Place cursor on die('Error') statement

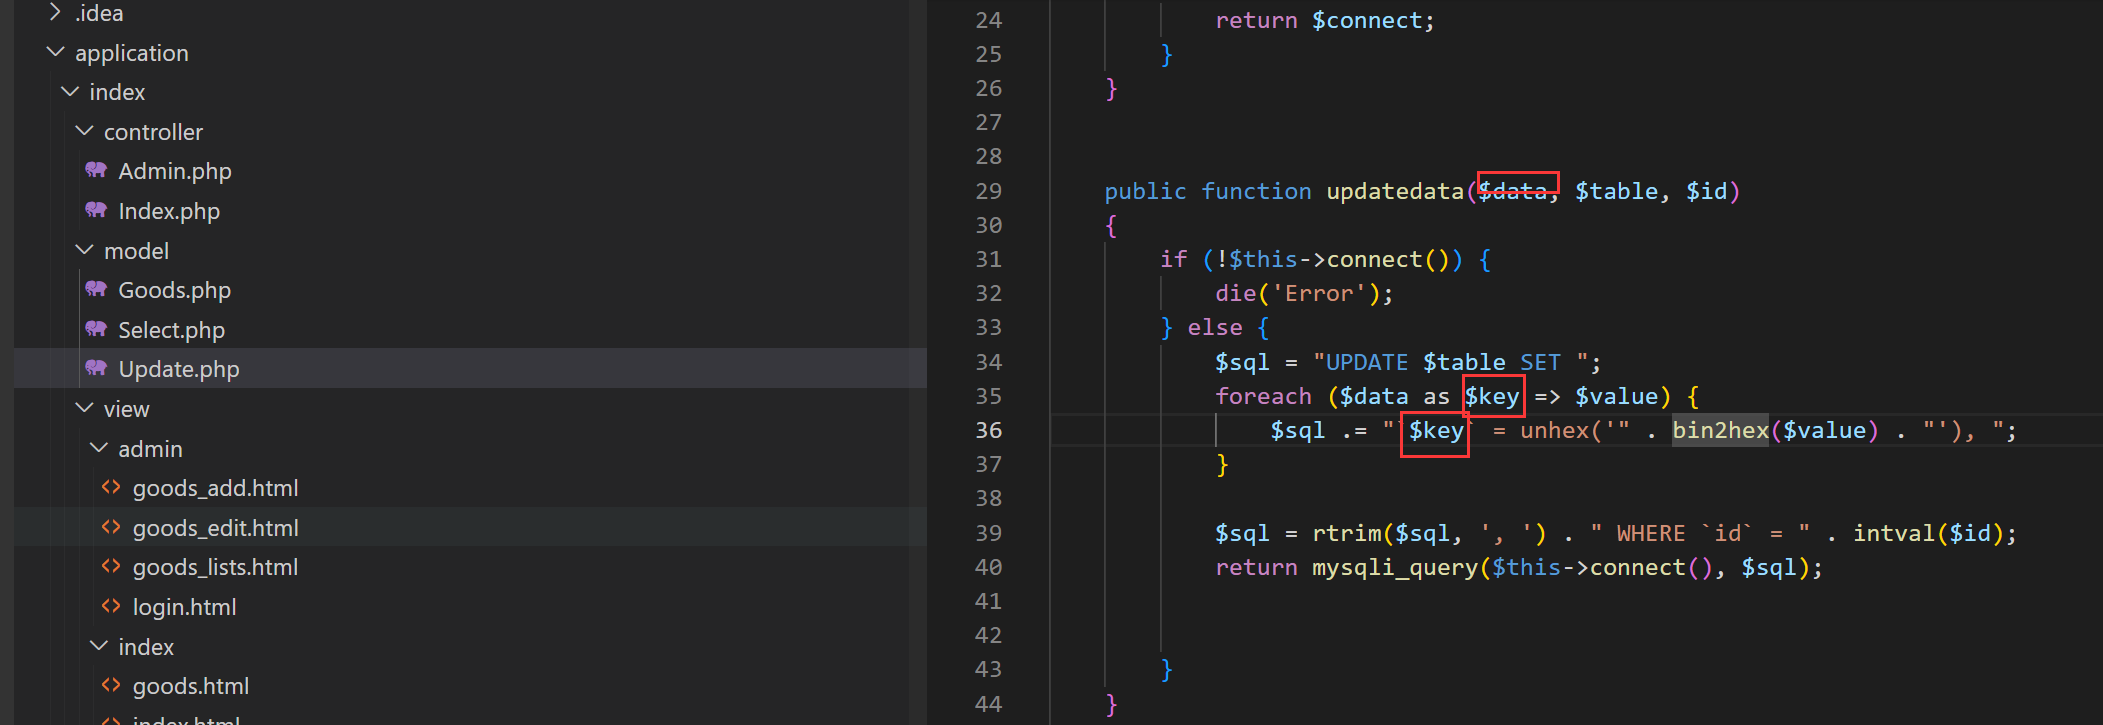(1304, 293)
